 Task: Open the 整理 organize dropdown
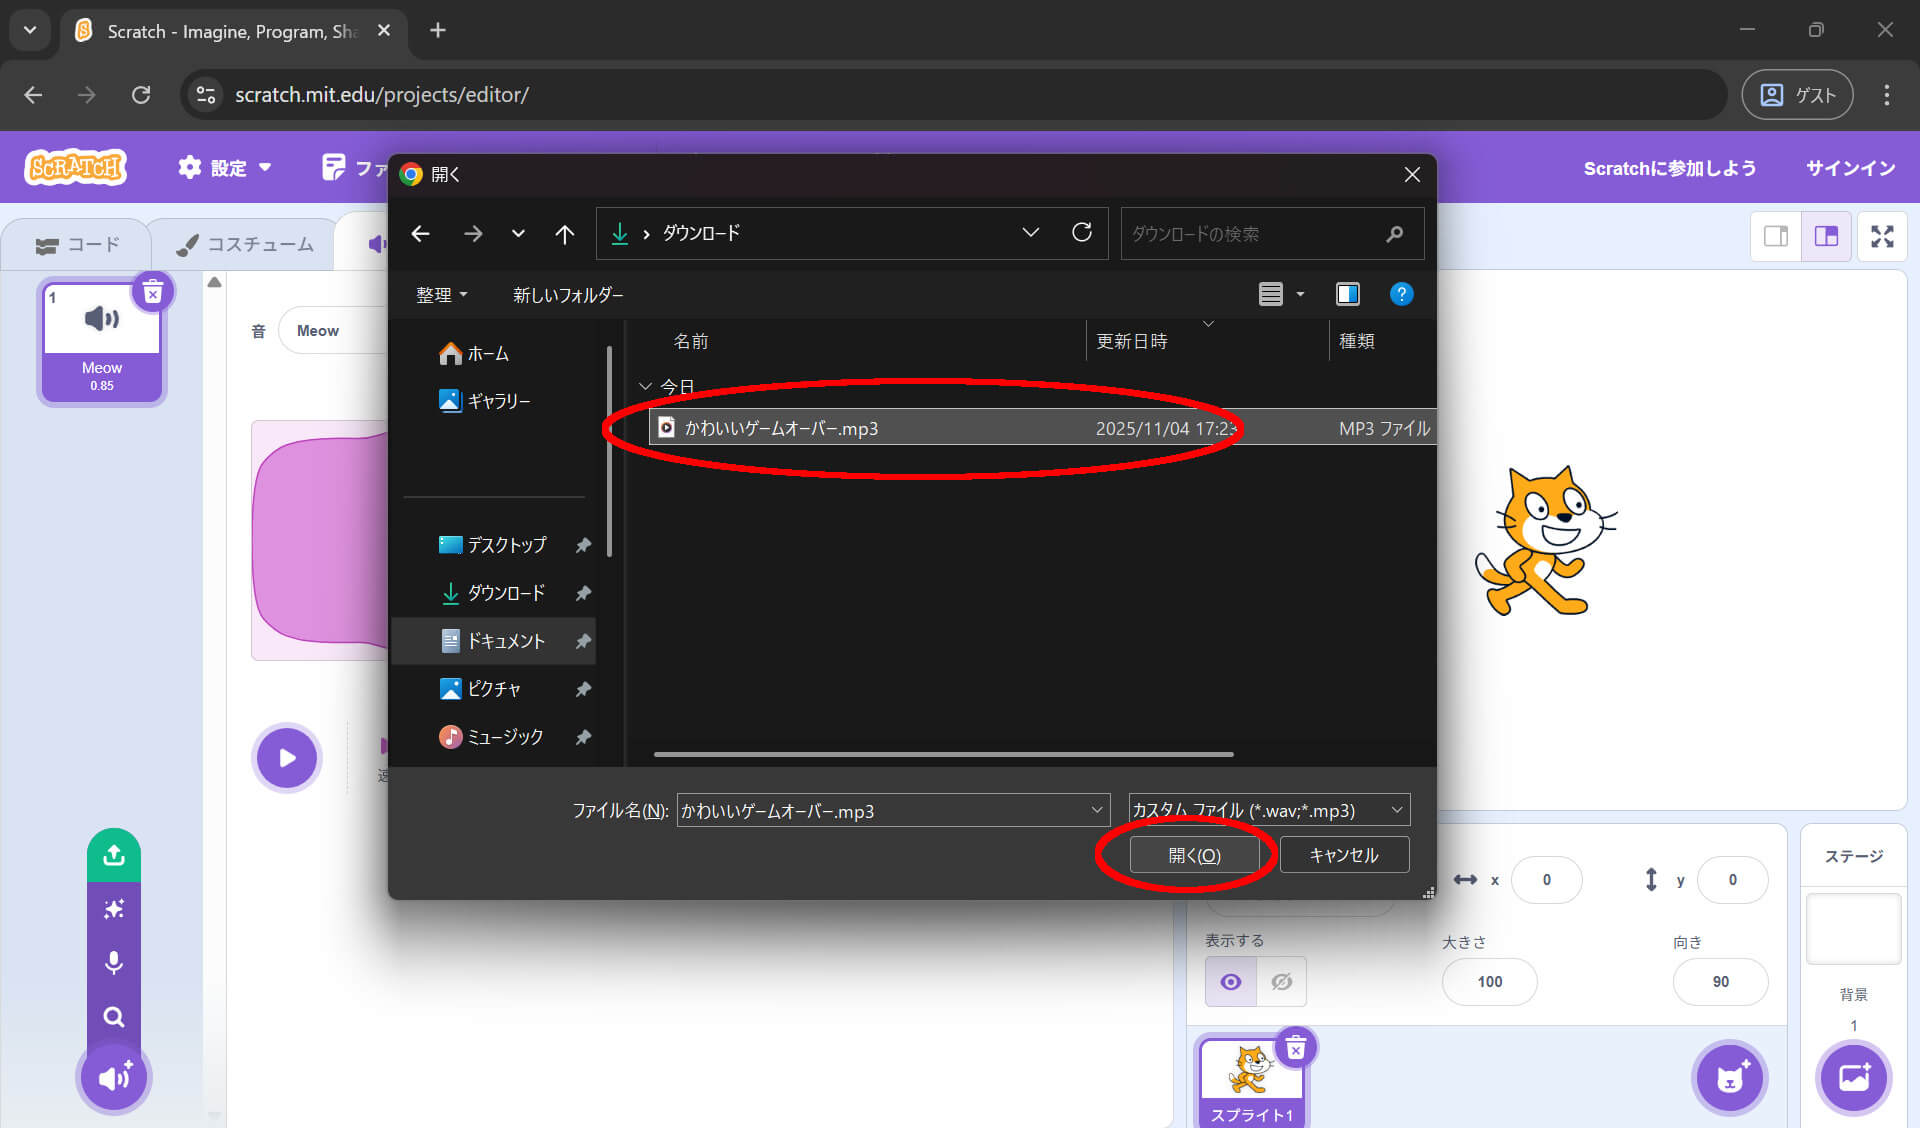(x=441, y=295)
